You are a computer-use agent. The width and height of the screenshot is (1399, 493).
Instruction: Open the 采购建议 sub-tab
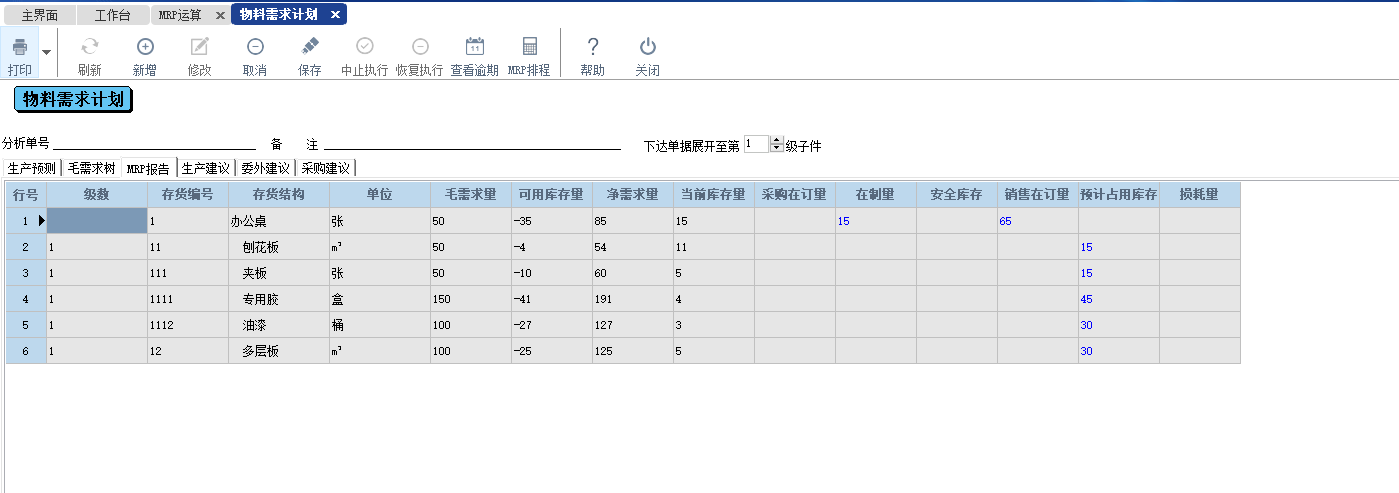[x=325, y=168]
